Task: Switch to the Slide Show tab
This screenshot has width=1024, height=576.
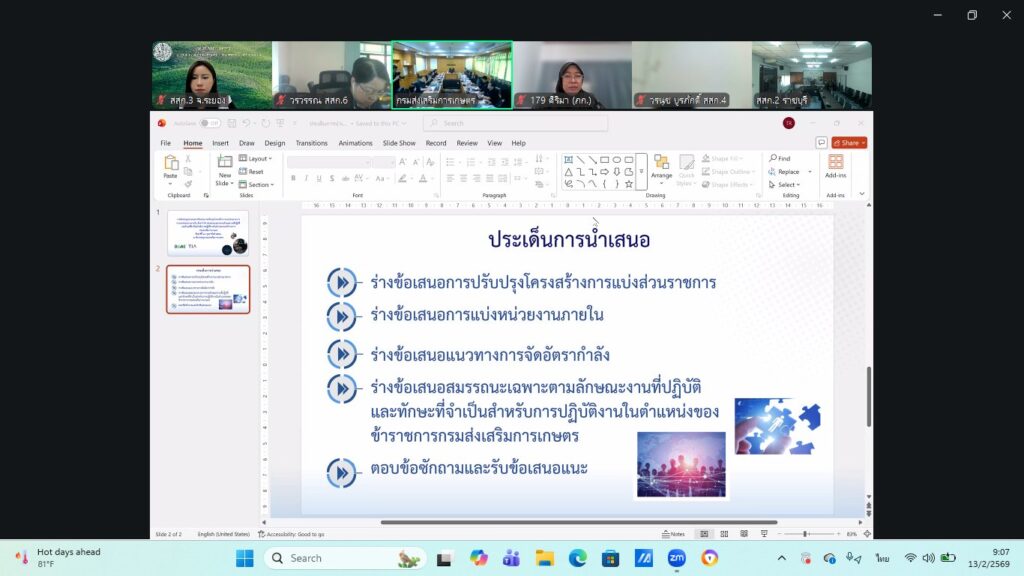Action: [x=399, y=143]
